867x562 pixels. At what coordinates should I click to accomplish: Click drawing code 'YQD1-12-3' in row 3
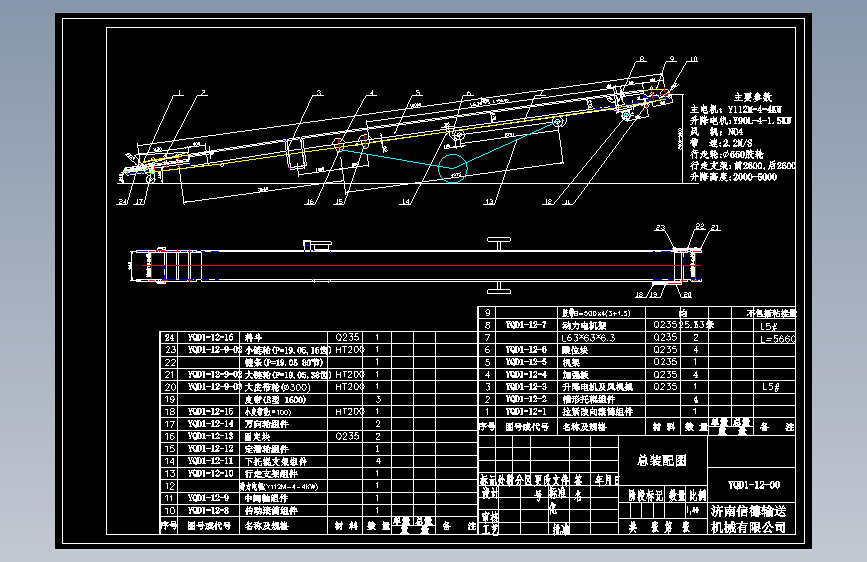[x=525, y=387]
